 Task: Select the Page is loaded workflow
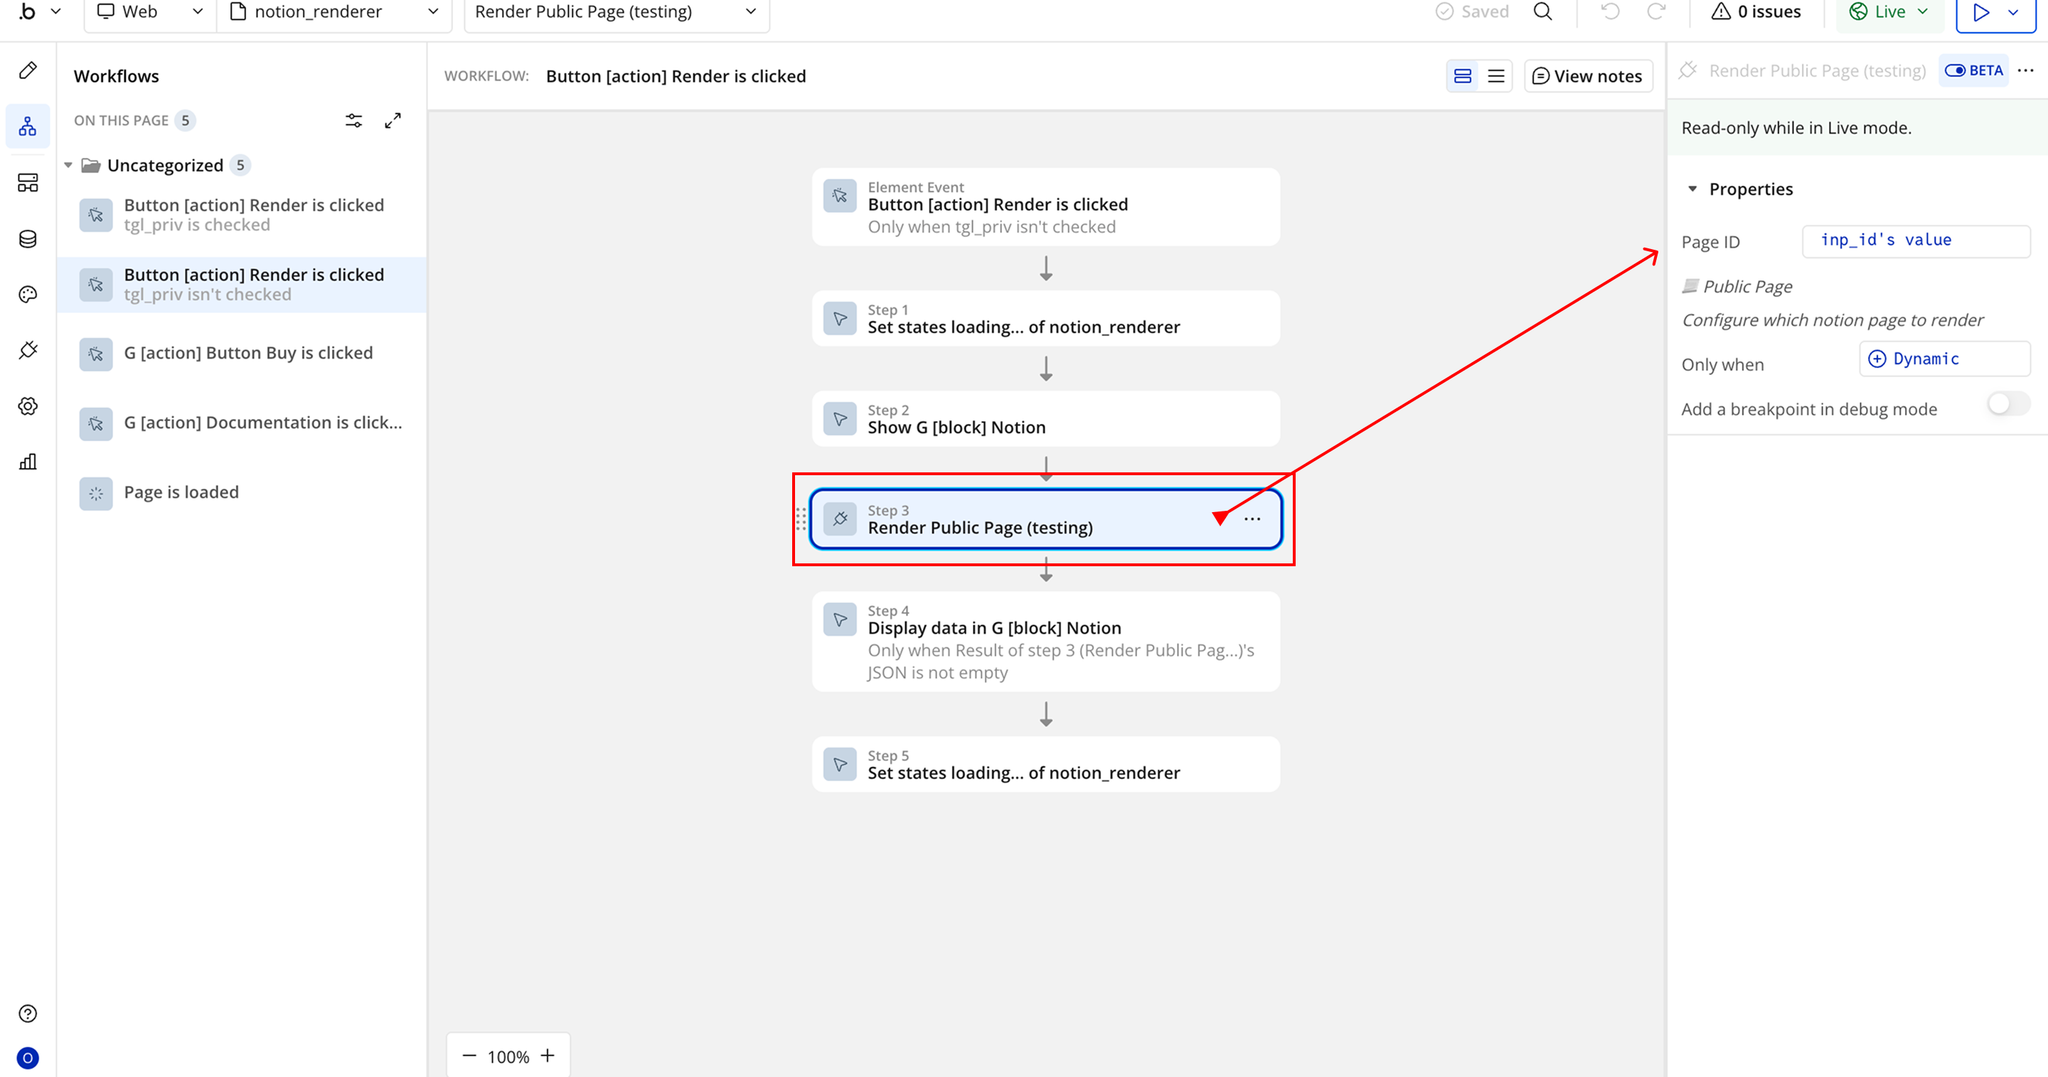click(x=242, y=492)
